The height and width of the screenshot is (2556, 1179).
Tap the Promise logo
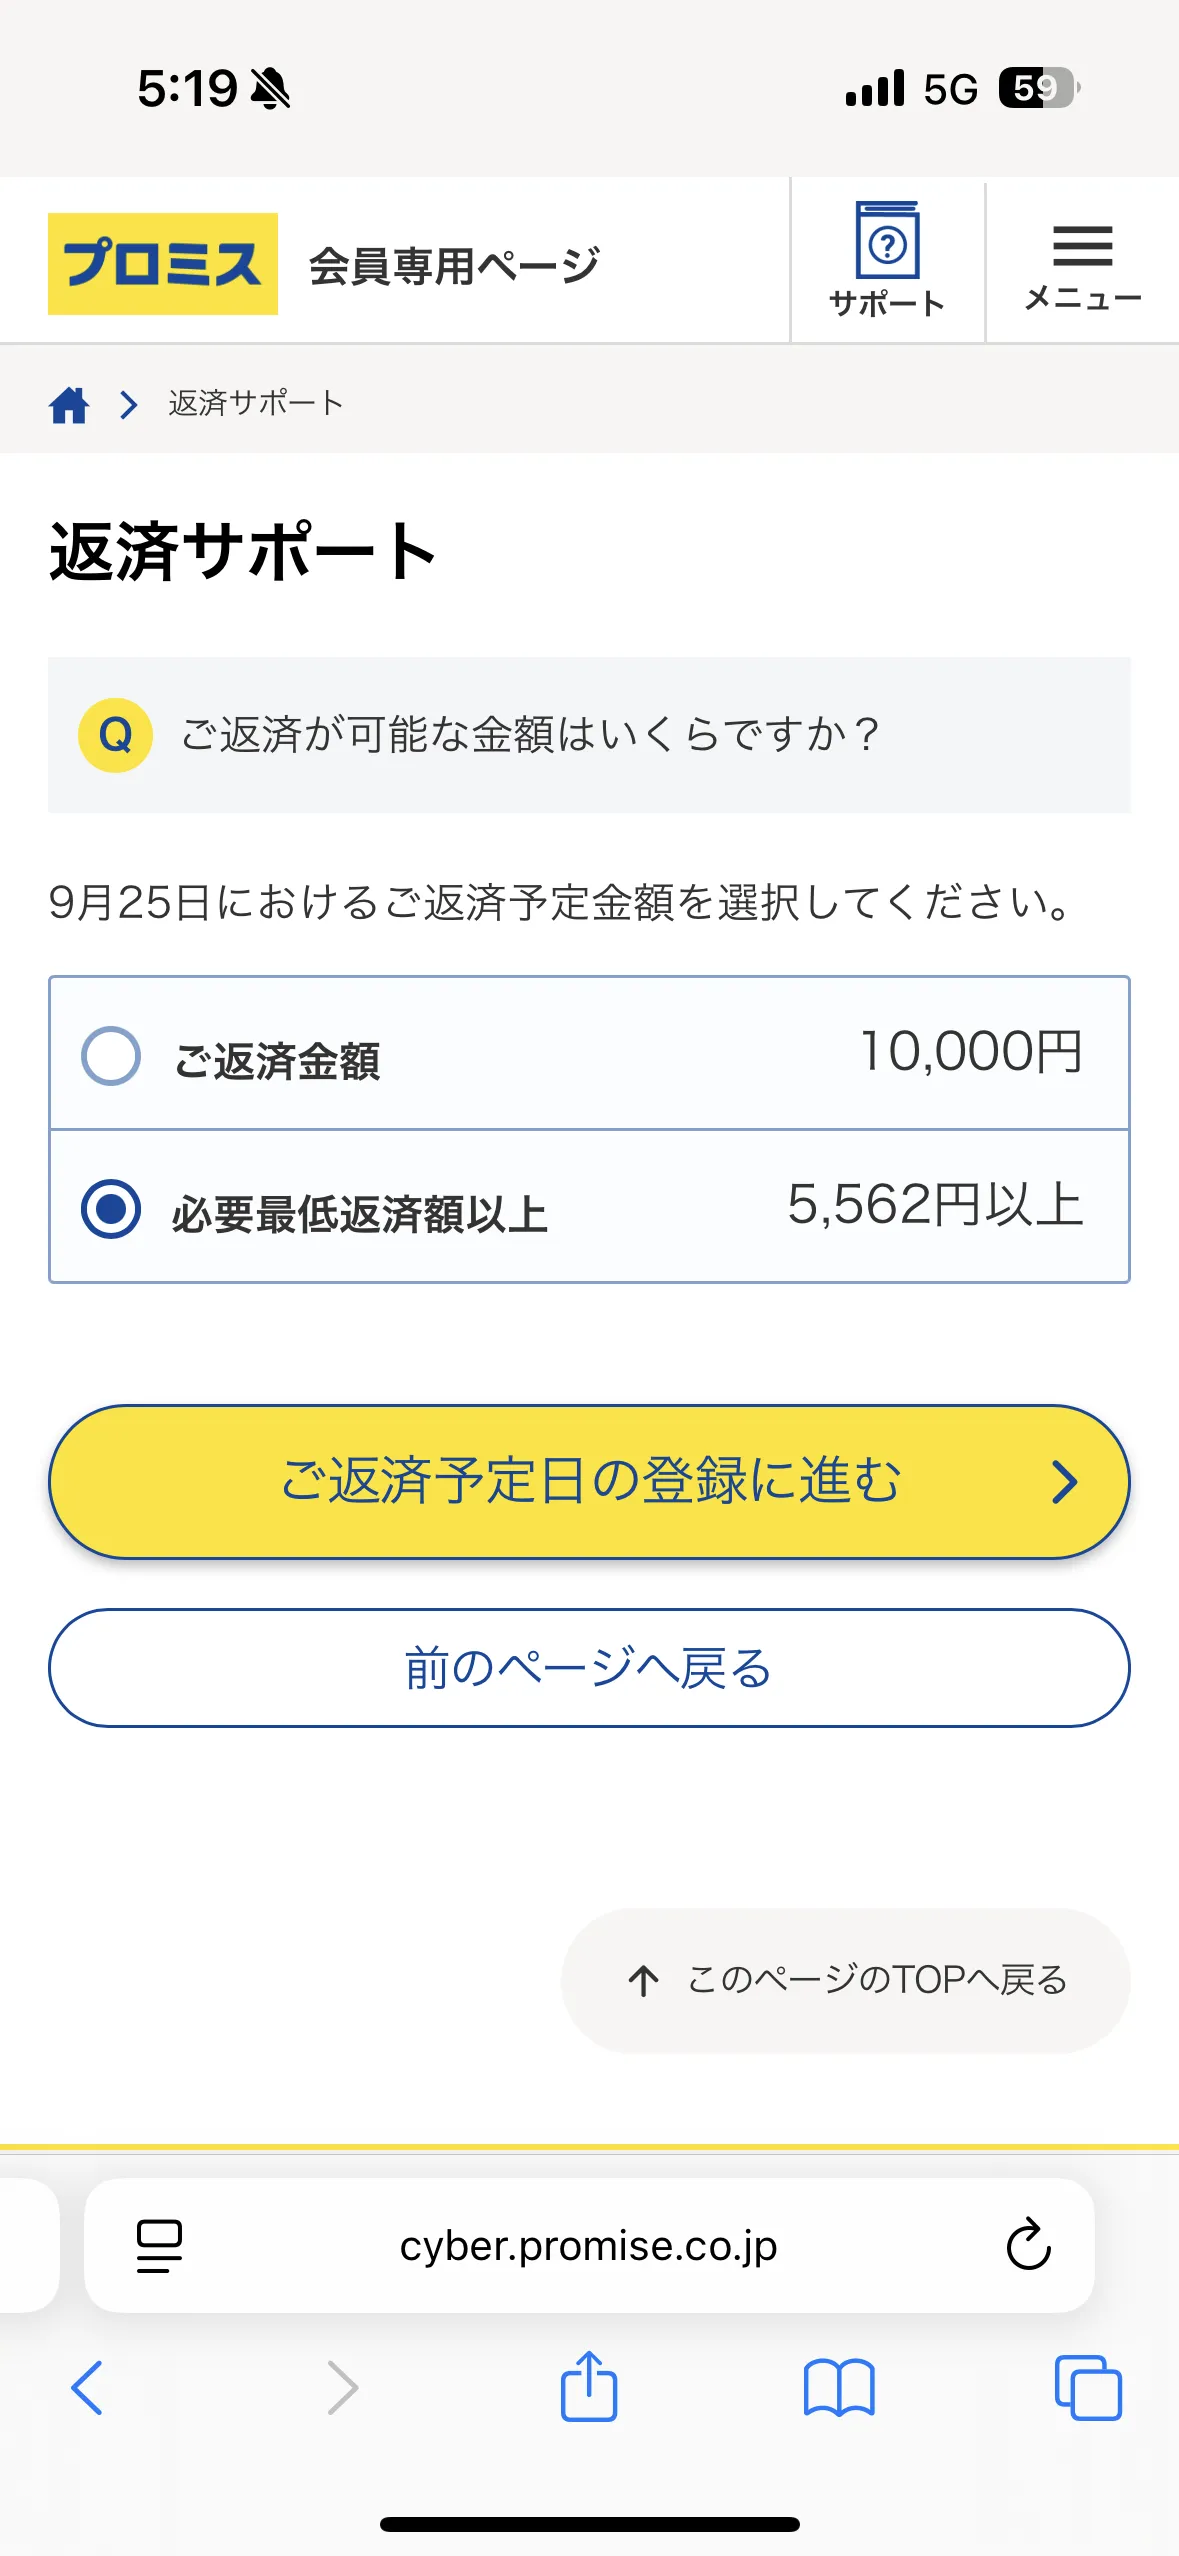[x=163, y=264]
